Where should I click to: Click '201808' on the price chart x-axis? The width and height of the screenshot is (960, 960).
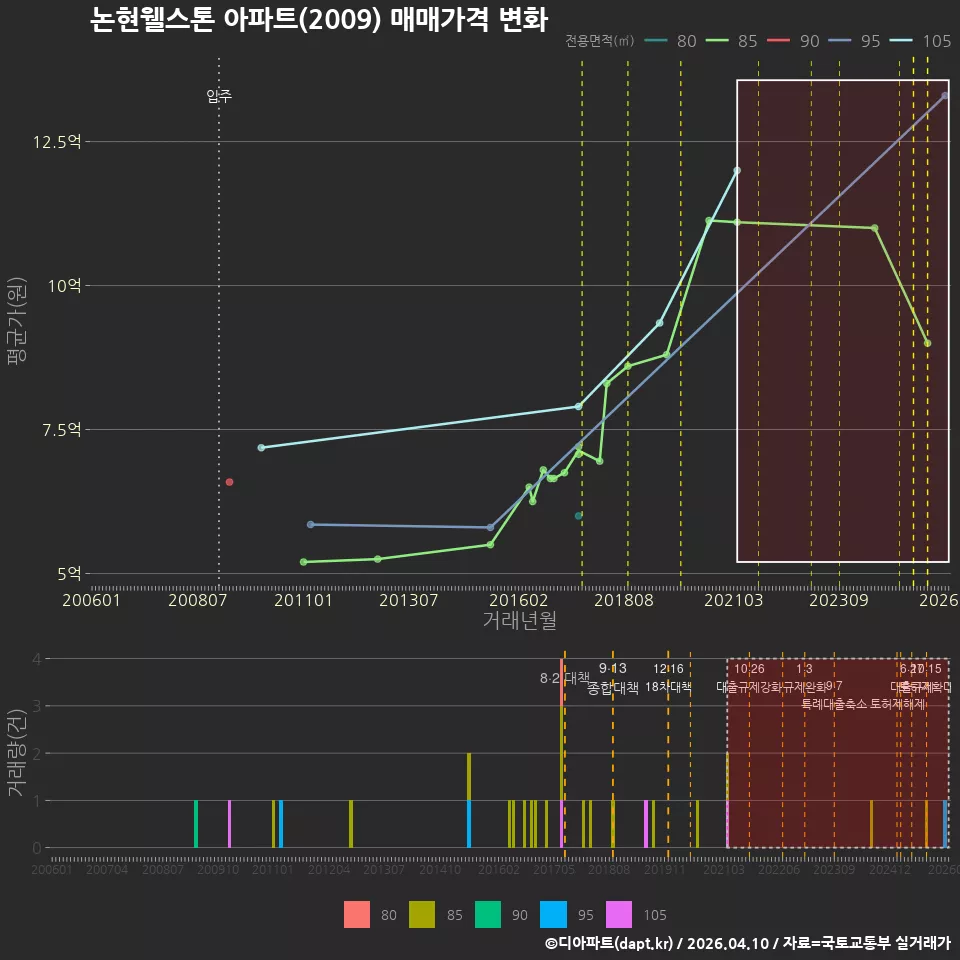coord(624,600)
